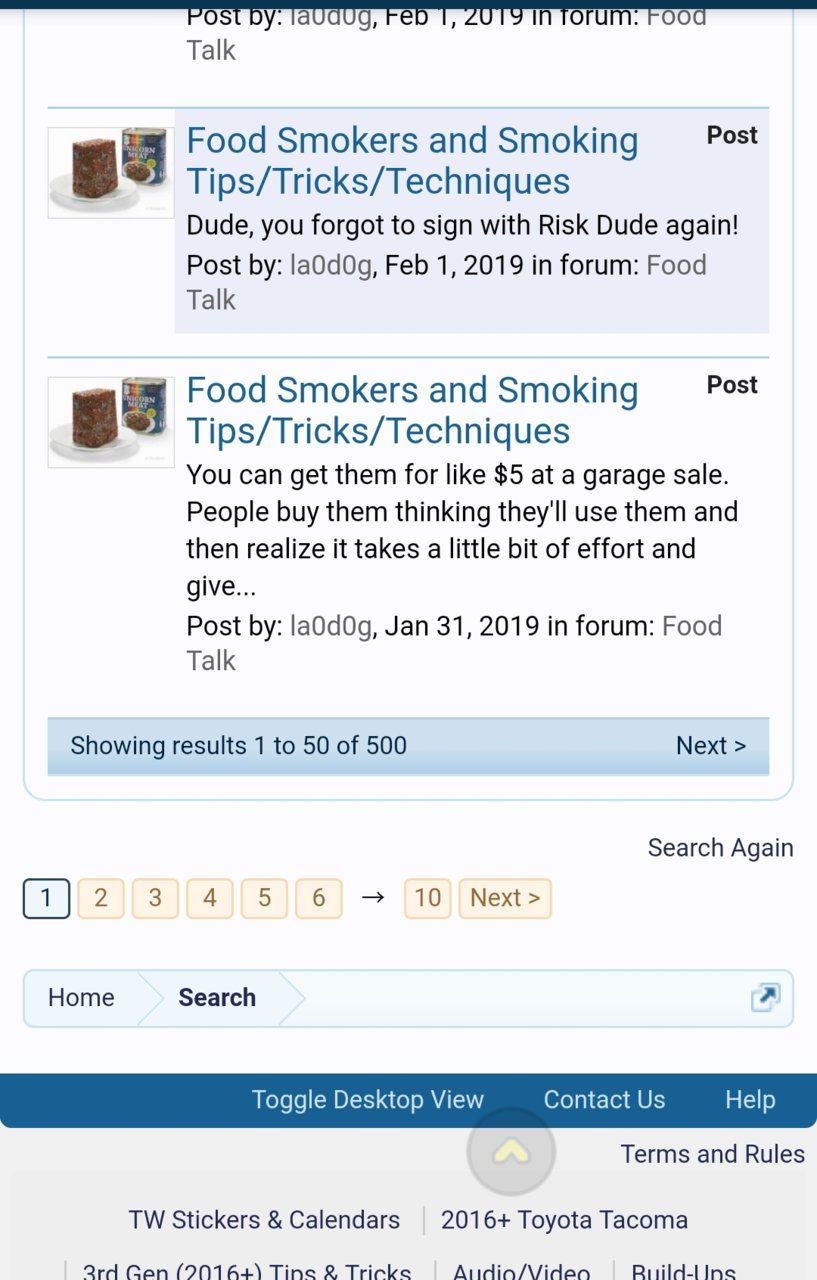Open the Help footer link
This screenshot has width=817, height=1280.
(x=750, y=1100)
